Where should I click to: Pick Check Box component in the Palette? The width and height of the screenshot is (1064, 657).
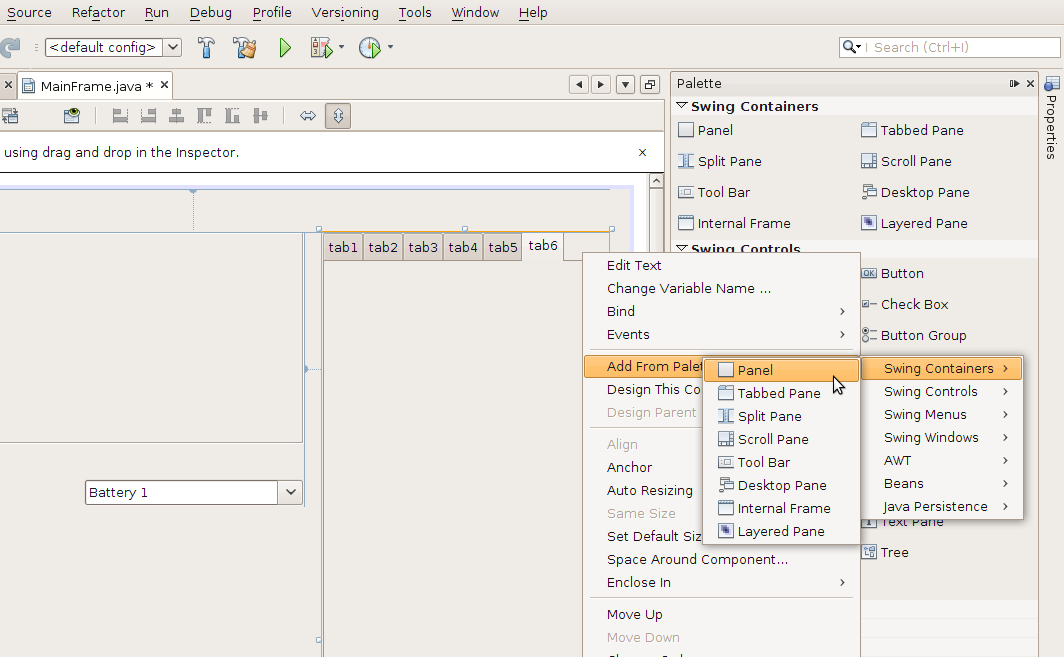click(x=905, y=305)
